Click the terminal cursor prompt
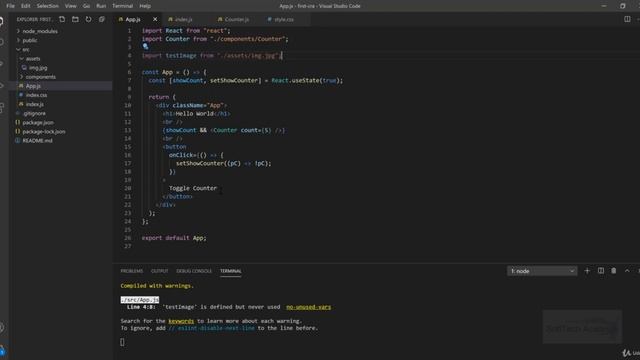640x360 pixels. coord(122,342)
